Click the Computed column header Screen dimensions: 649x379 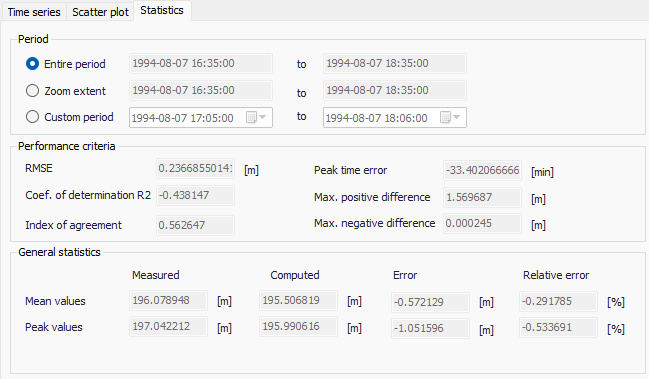pyautogui.click(x=295, y=275)
